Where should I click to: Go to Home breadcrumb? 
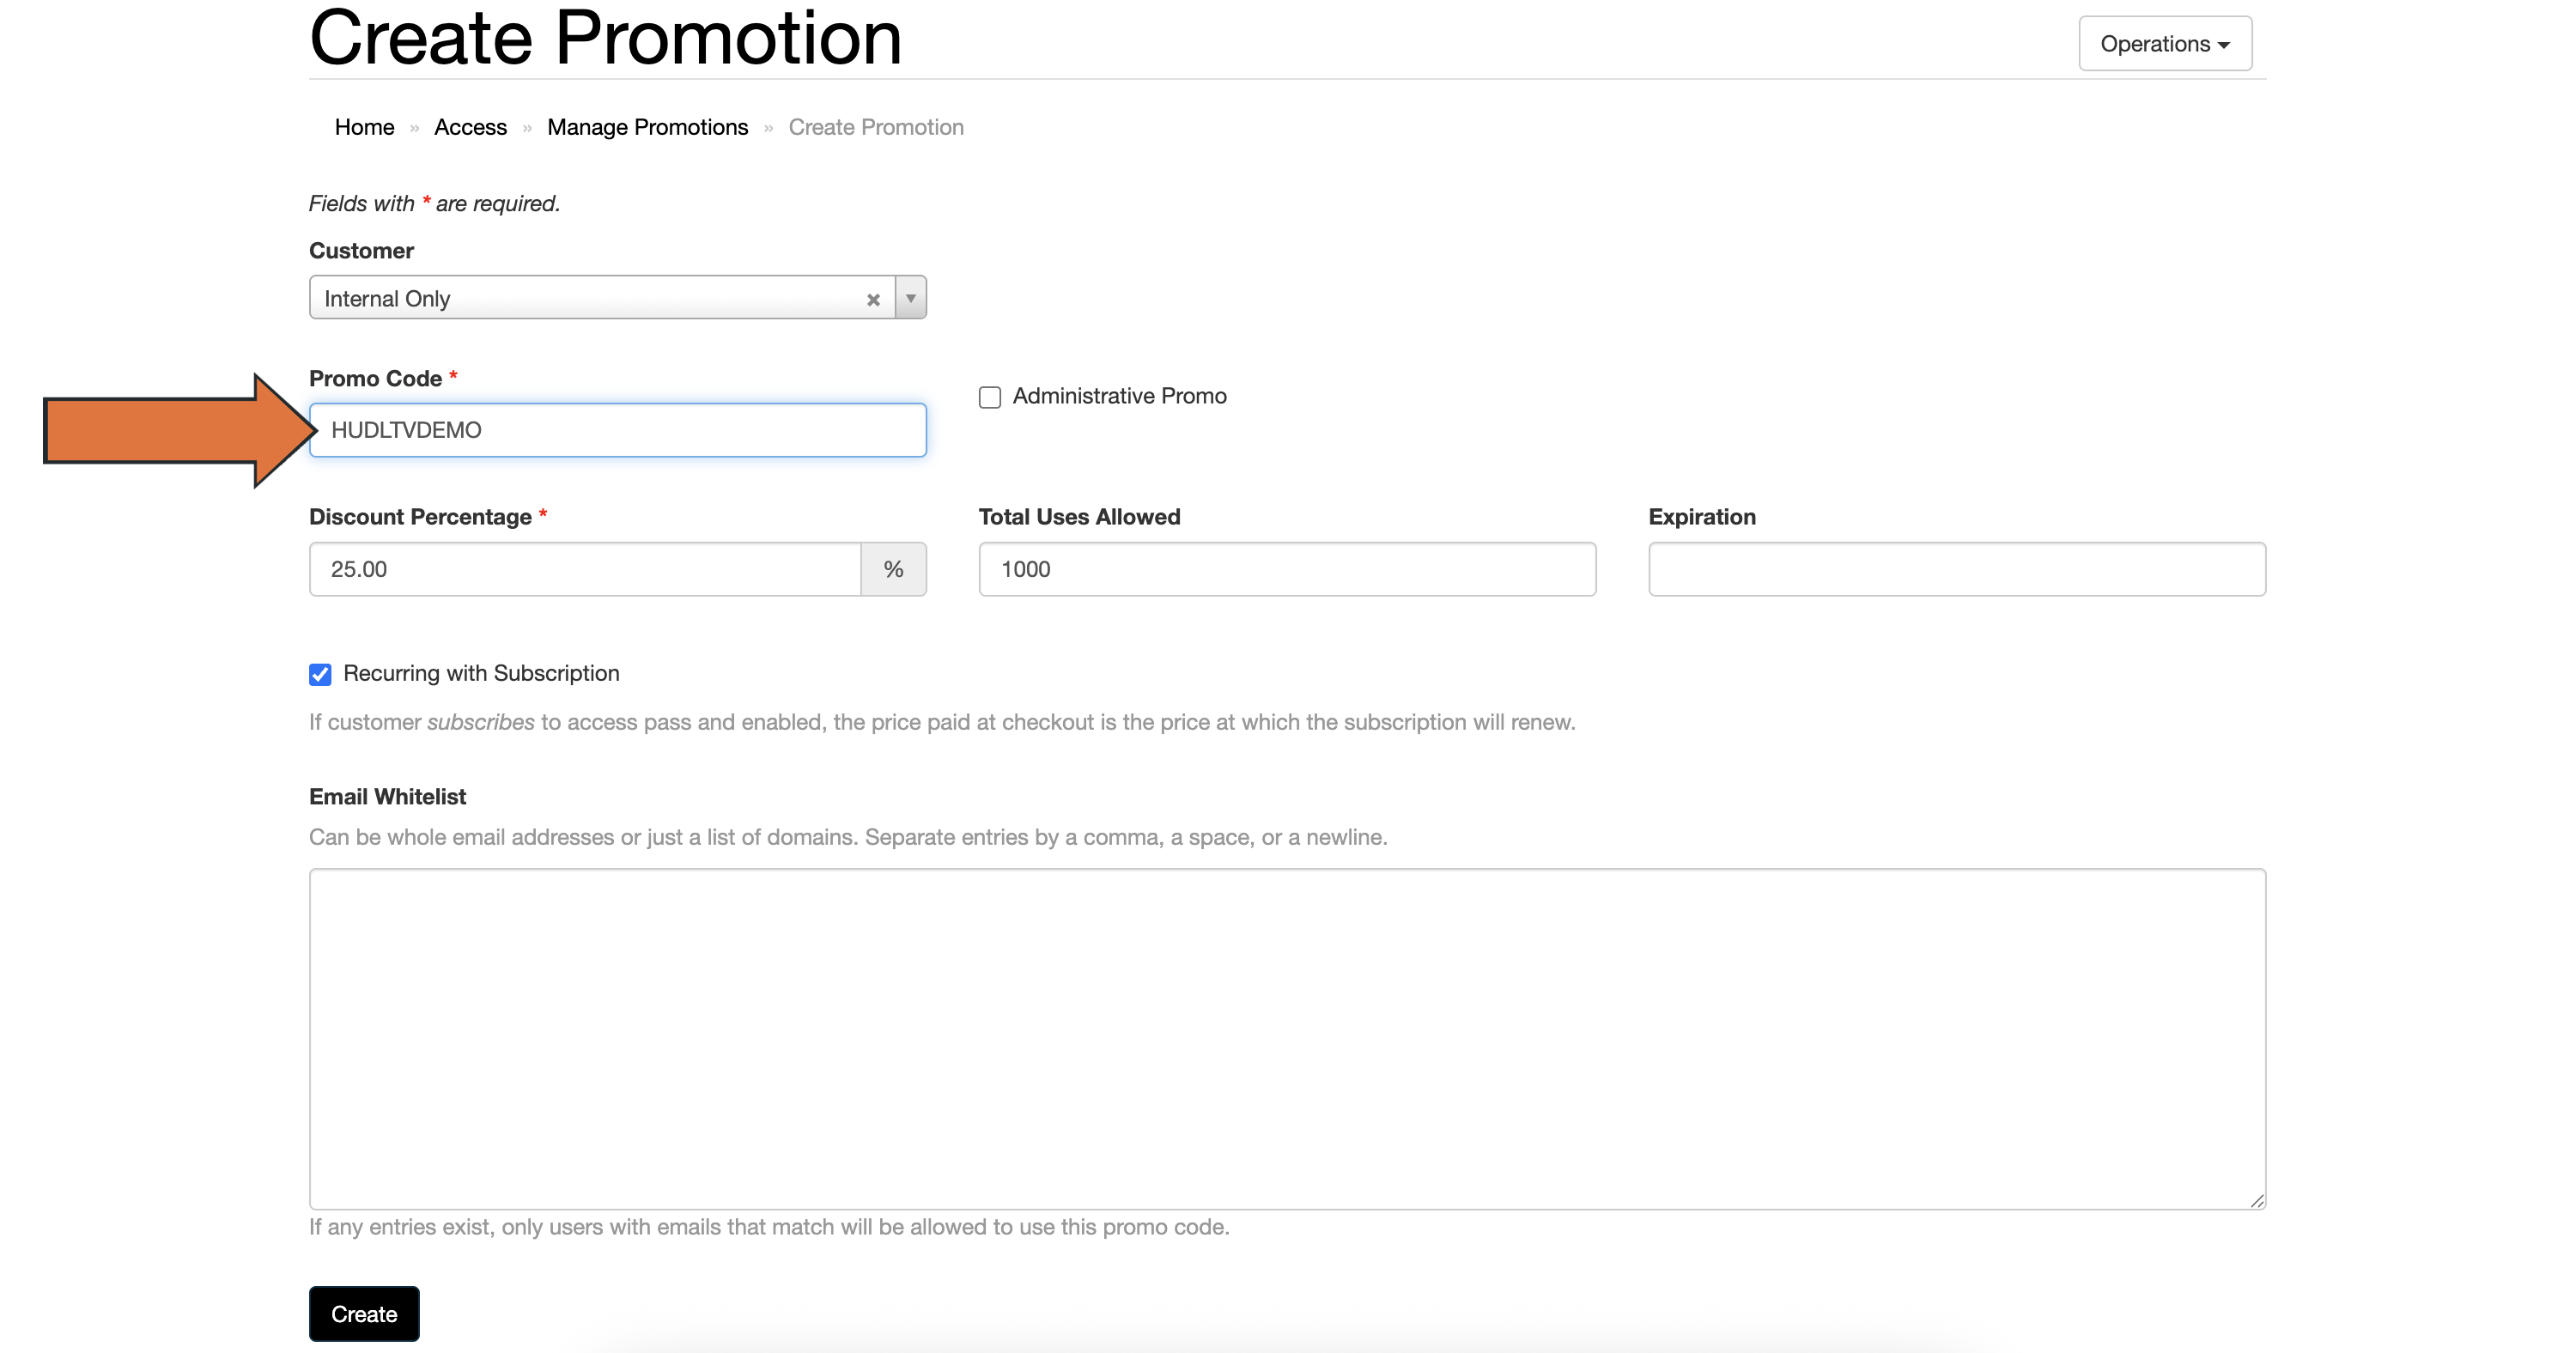coord(364,127)
